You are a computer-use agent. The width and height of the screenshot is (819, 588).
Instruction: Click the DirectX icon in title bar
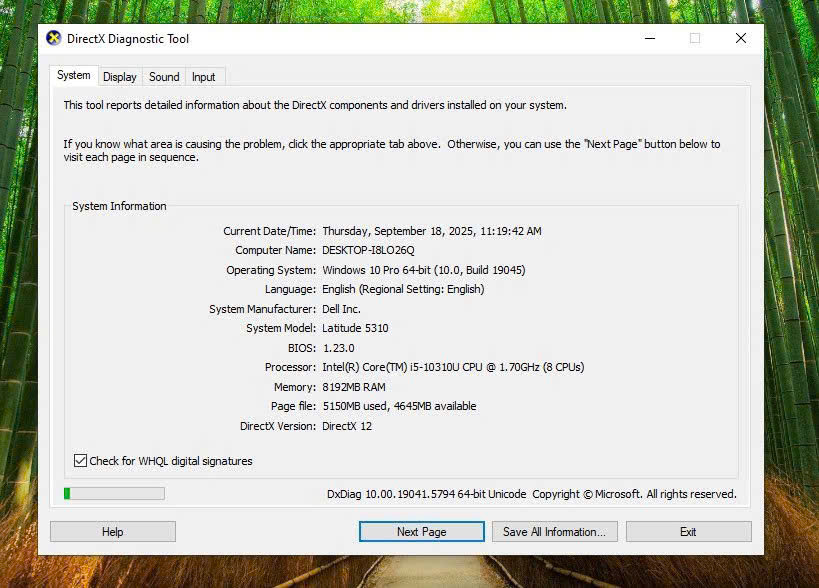(54, 39)
